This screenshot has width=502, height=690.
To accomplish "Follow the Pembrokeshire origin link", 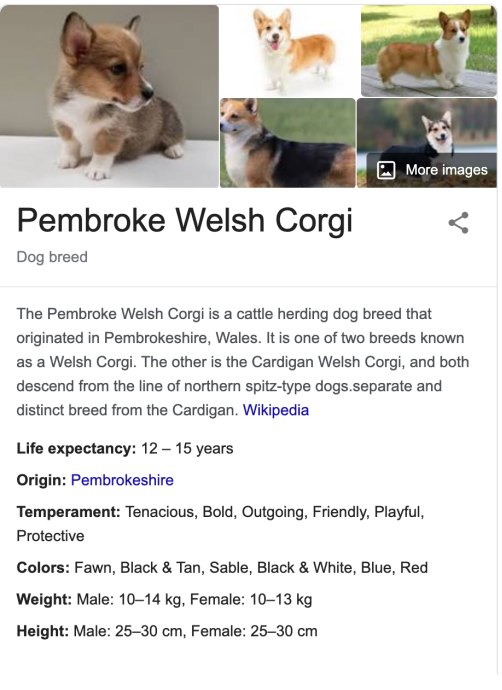I will [x=122, y=480].
